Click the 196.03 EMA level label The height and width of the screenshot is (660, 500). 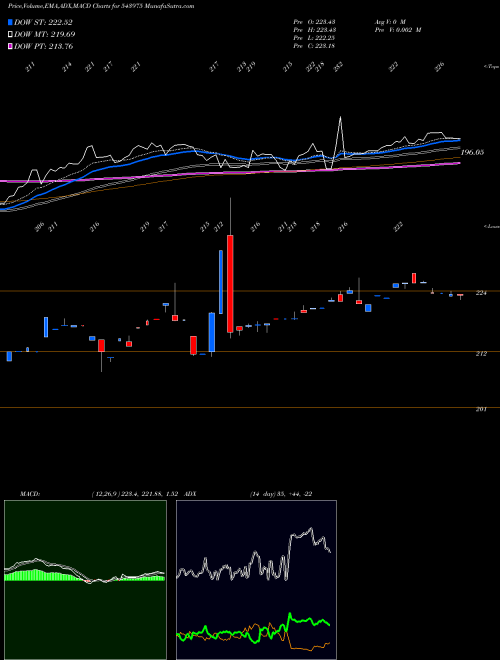pos(472,152)
